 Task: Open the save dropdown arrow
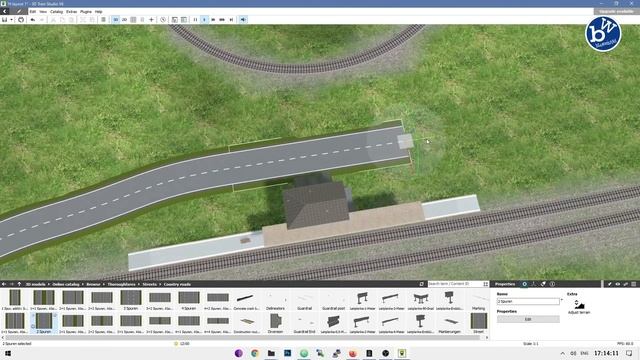[11, 20]
